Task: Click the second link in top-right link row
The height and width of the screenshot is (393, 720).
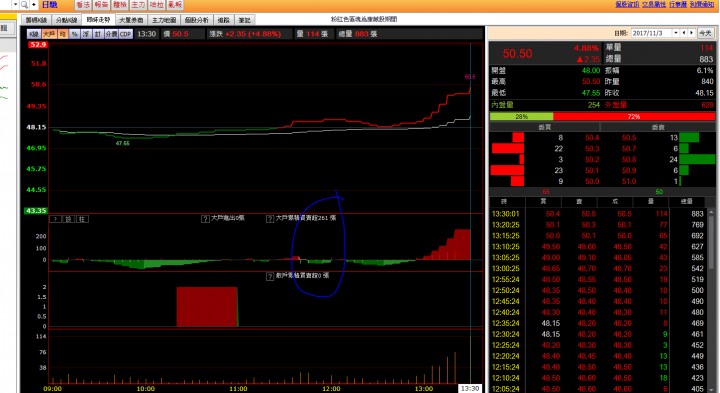Action: [x=654, y=4]
